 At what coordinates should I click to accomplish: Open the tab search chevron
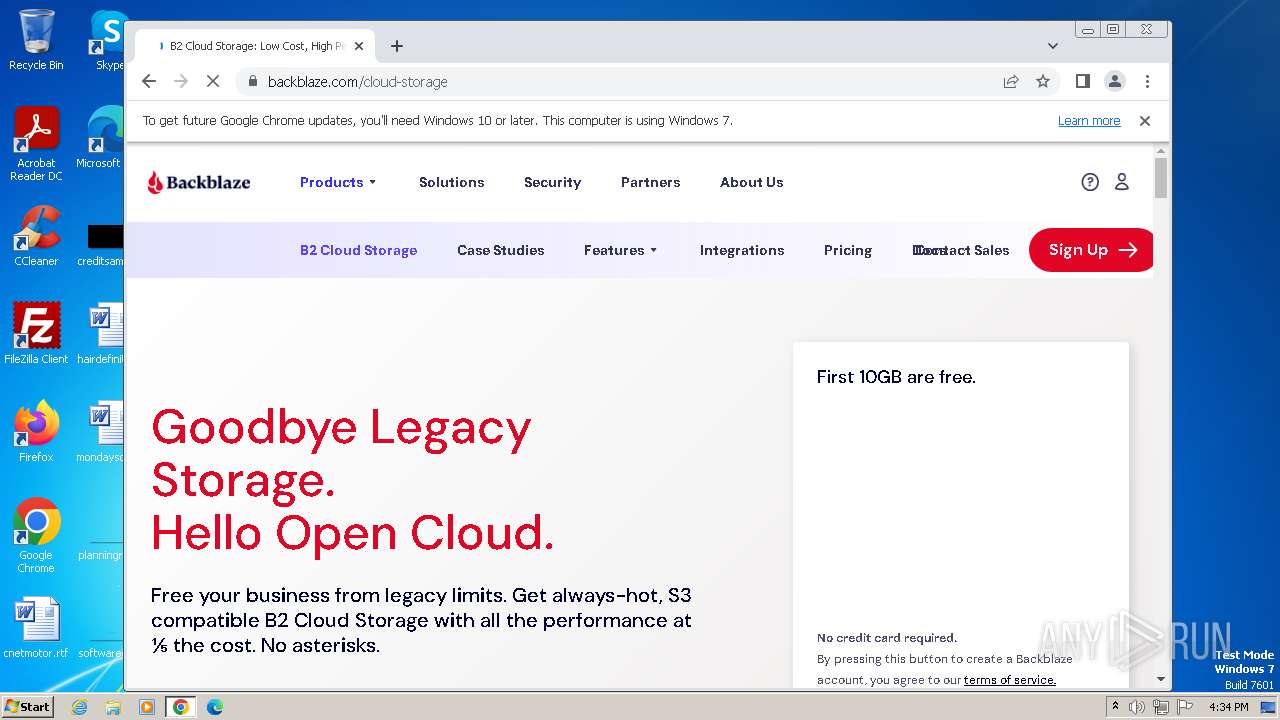tap(1052, 46)
